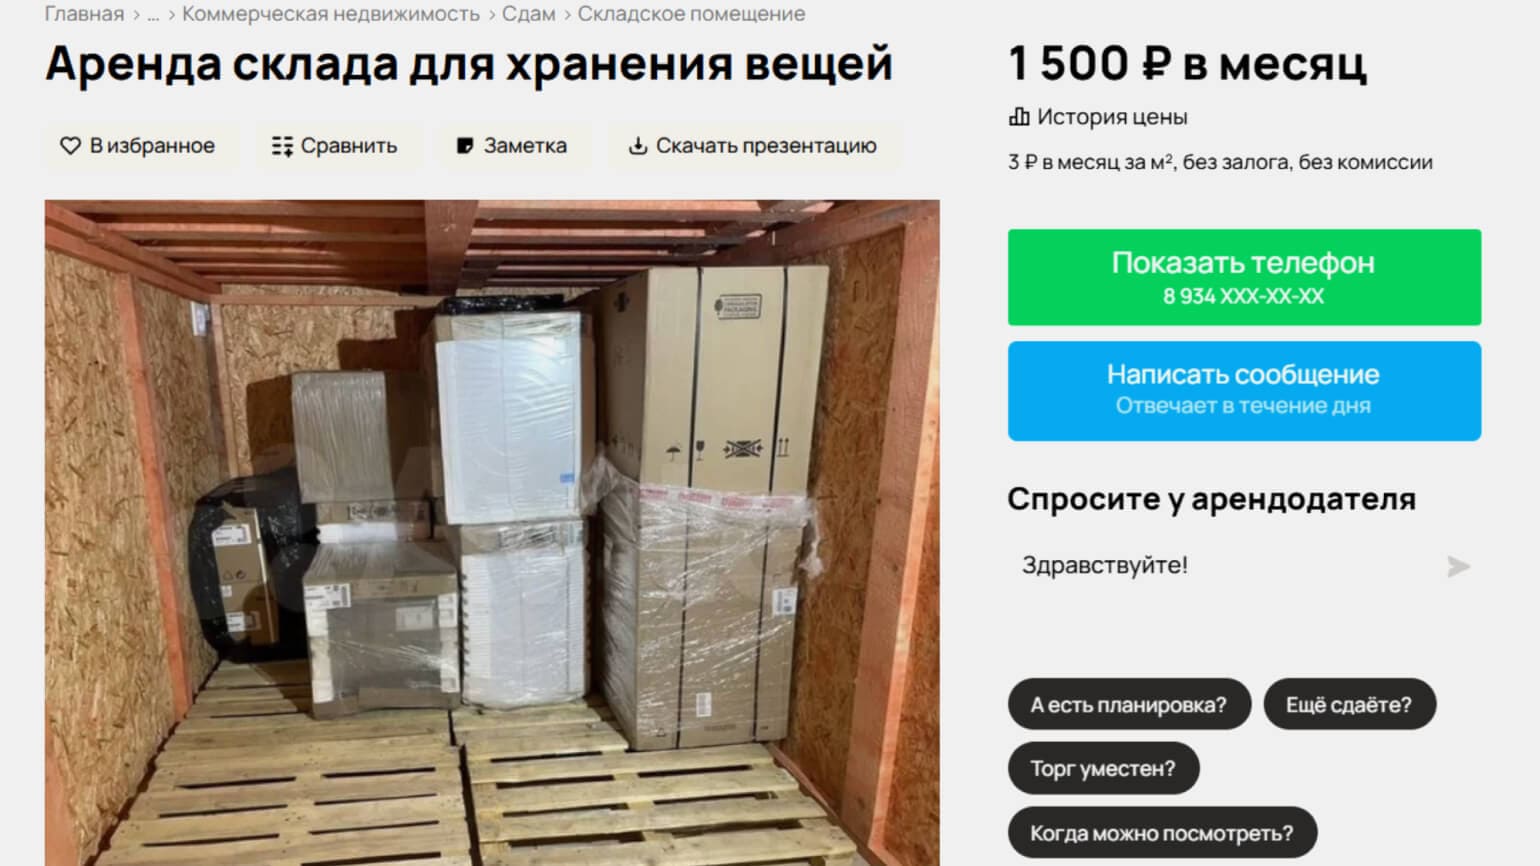
Task: Click the send arrow icon in the message field
Action: 1458,567
